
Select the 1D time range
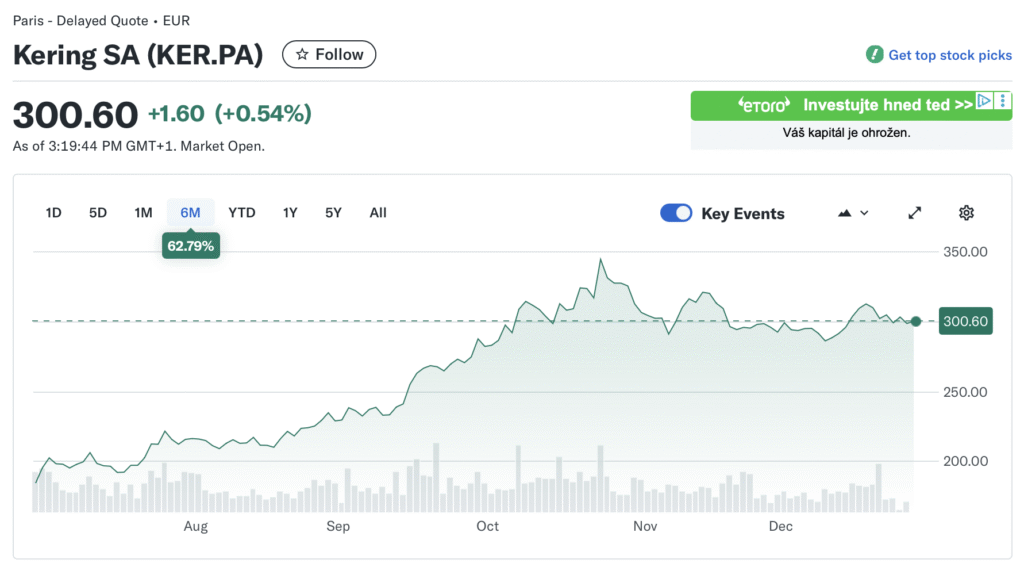click(x=54, y=213)
